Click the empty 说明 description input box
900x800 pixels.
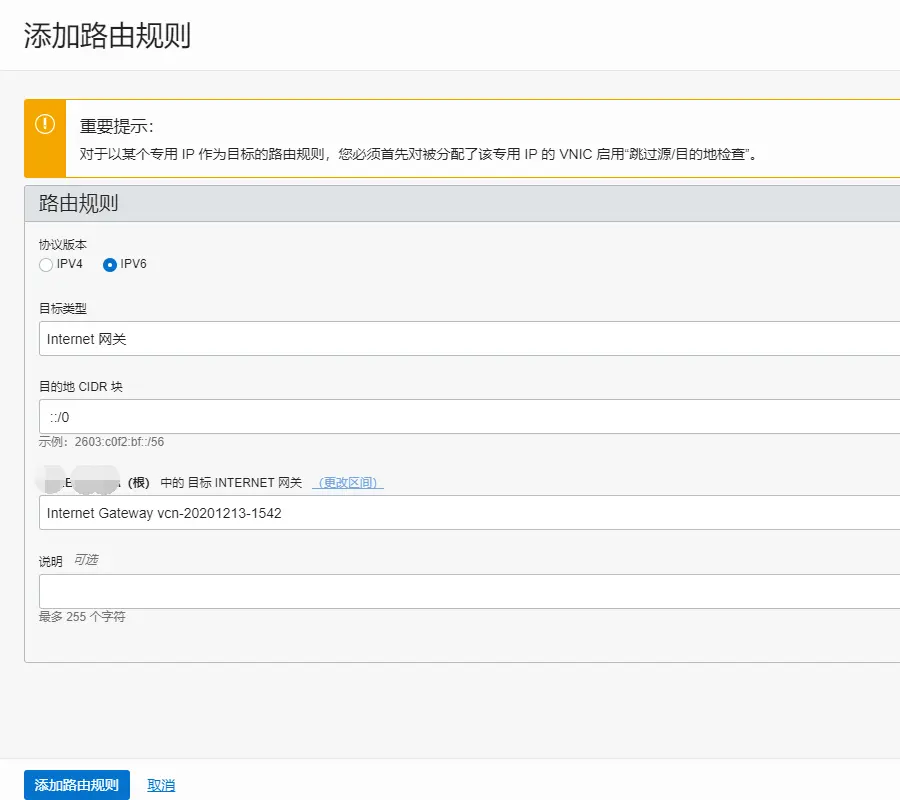468,591
